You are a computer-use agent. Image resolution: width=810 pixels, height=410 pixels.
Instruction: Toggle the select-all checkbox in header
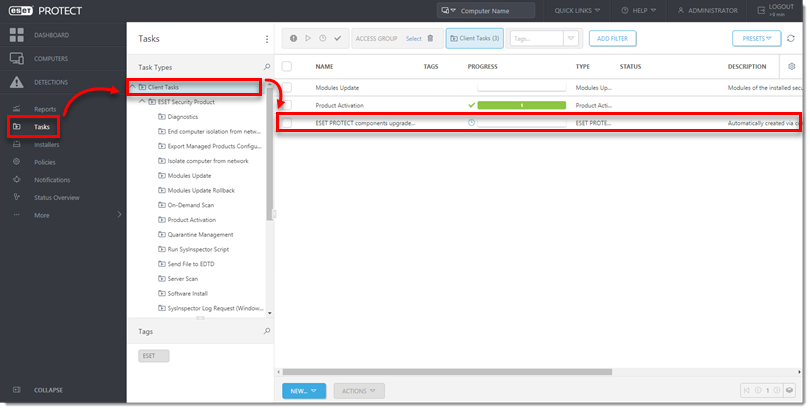[287, 66]
